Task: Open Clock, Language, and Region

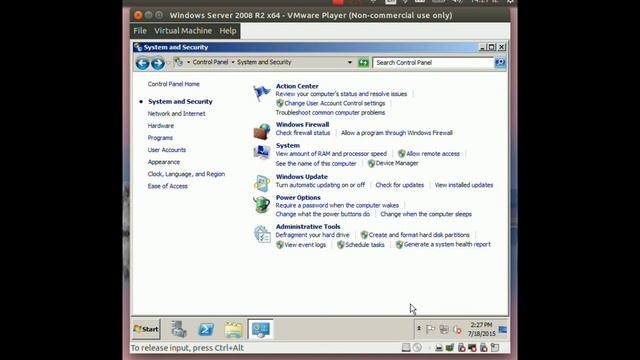Action: pos(186,174)
